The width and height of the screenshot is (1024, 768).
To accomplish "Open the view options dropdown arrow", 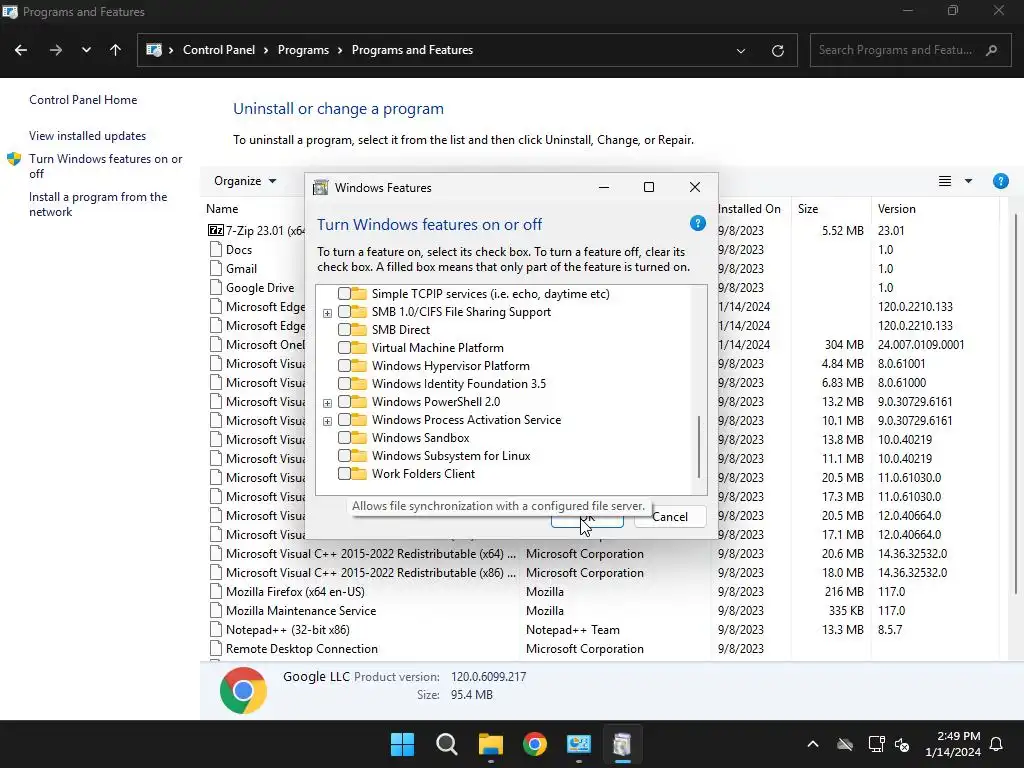I will coord(968,181).
